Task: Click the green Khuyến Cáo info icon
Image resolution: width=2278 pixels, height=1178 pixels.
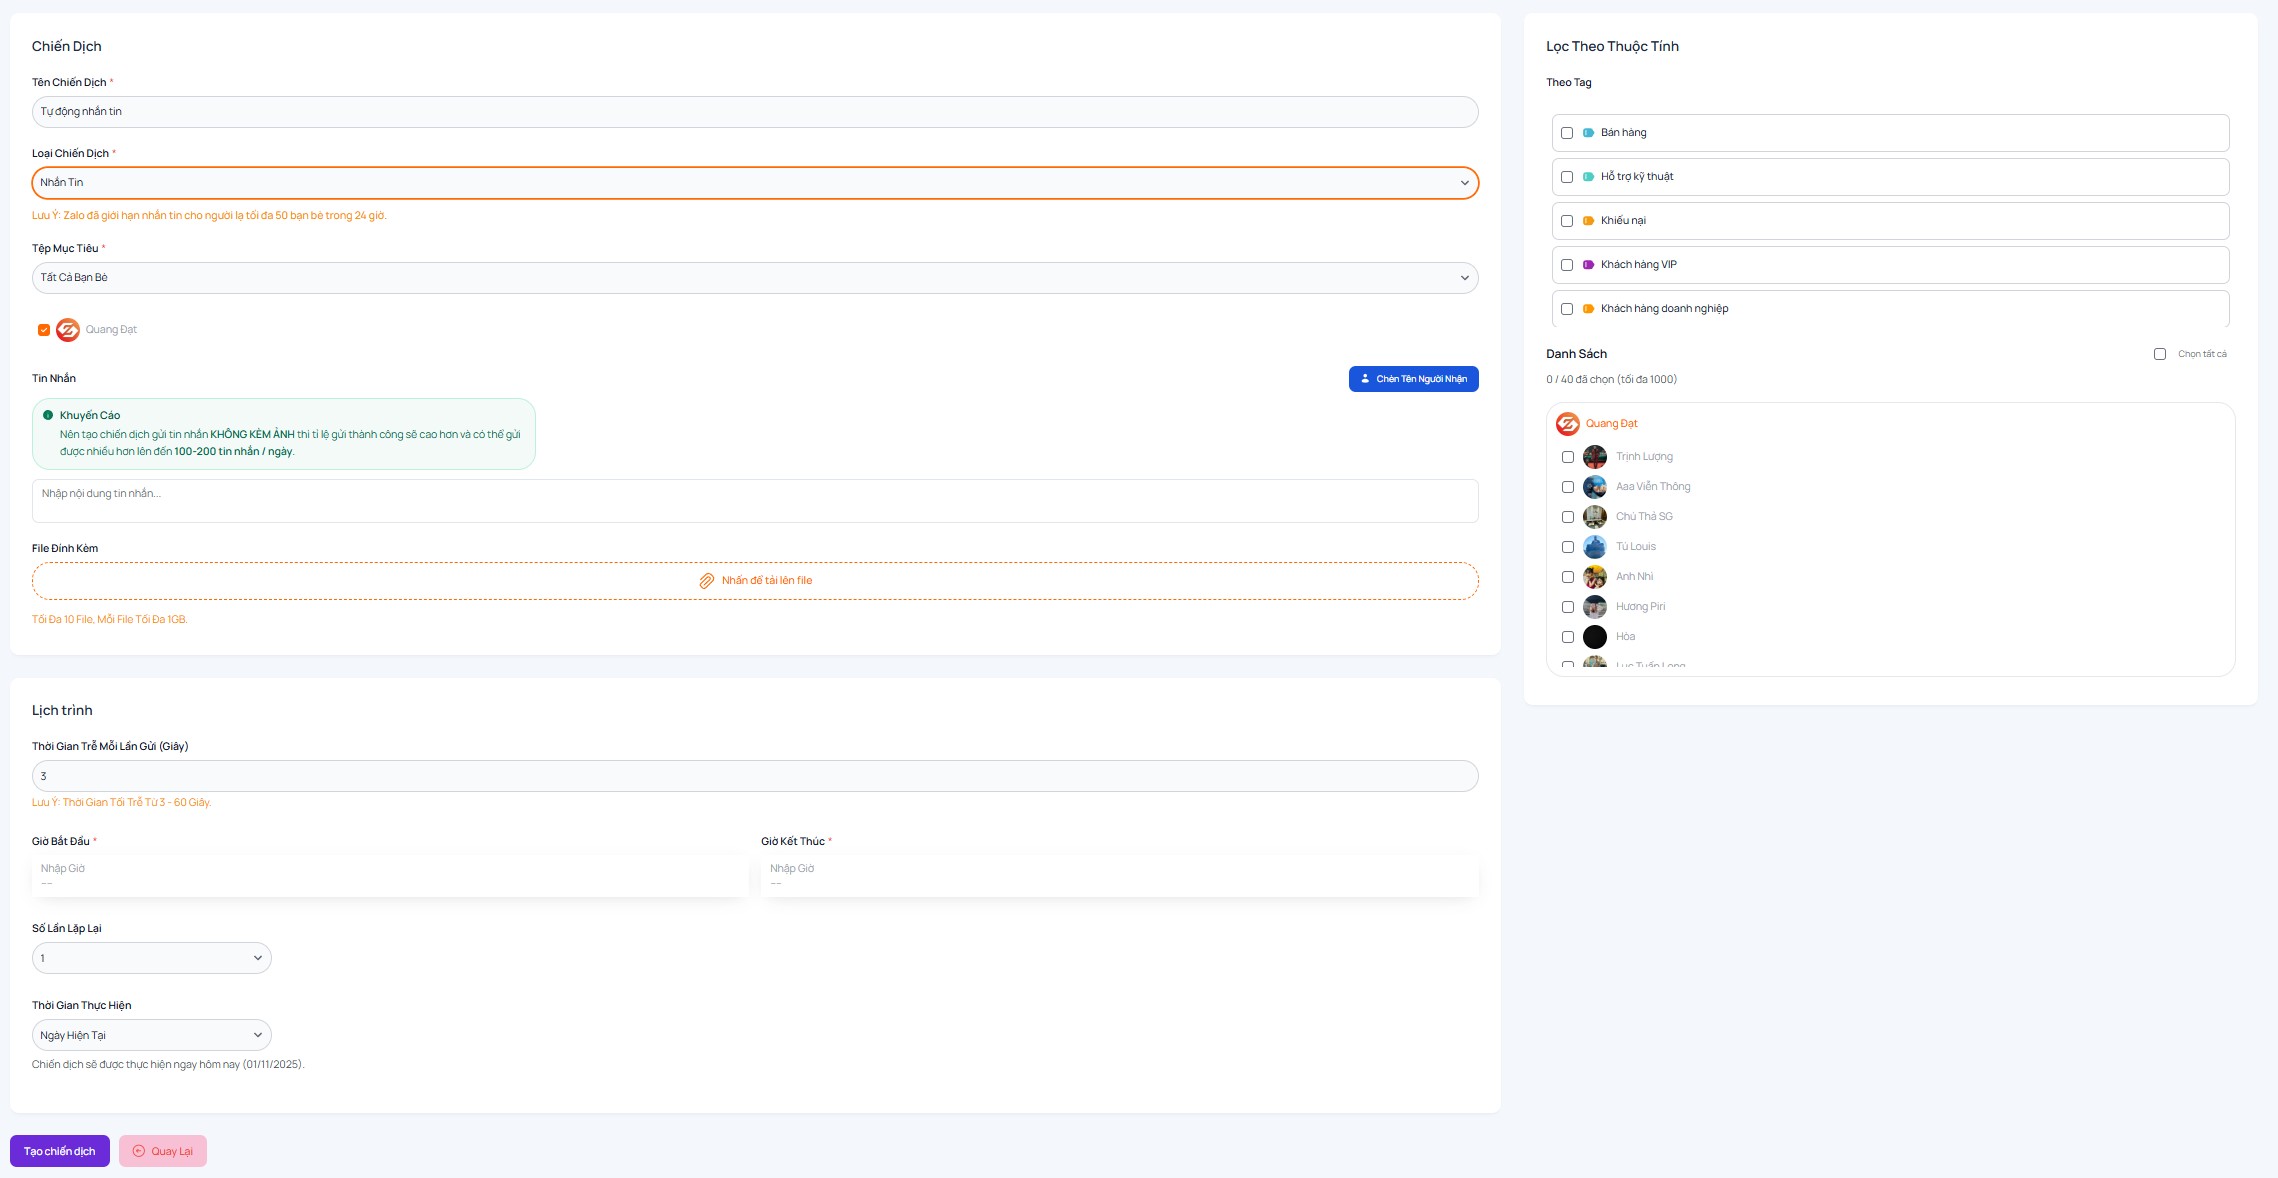Action: click(x=47, y=415)
